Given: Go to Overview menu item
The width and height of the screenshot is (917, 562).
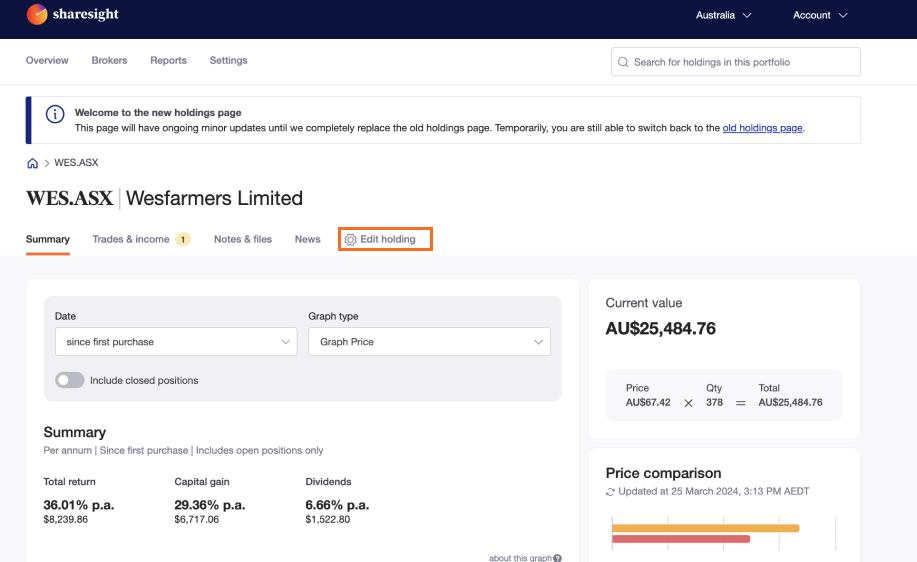Looking at the screenshot, I should 47,60.
